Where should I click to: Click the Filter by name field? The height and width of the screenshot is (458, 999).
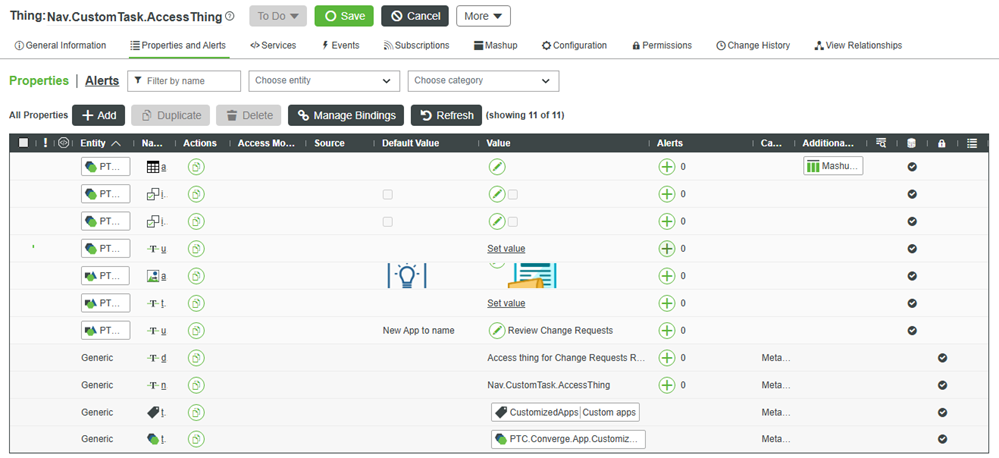(184, 81)
